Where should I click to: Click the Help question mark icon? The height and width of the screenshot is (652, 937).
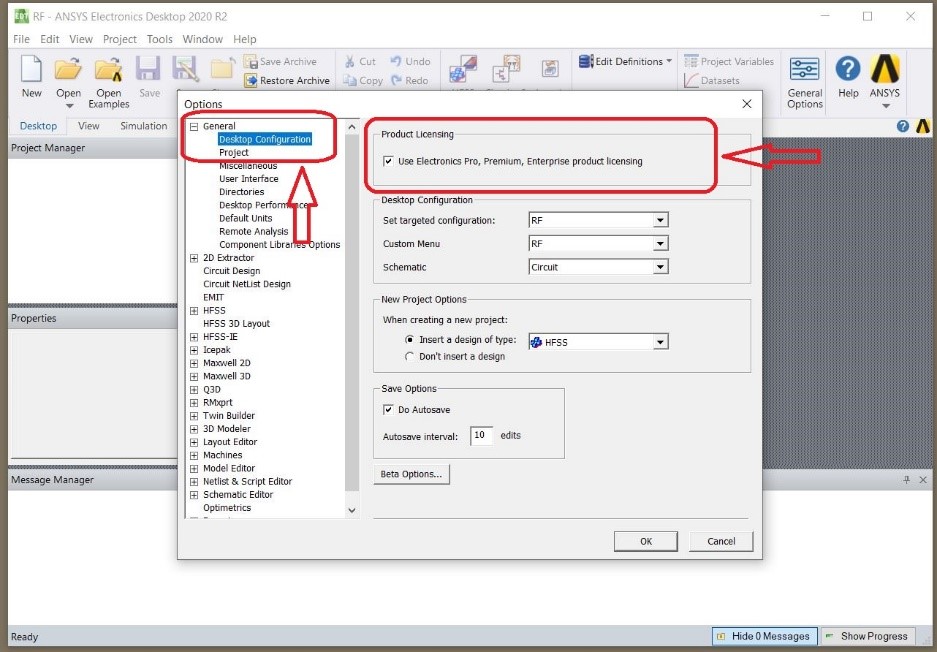point(847,69)
